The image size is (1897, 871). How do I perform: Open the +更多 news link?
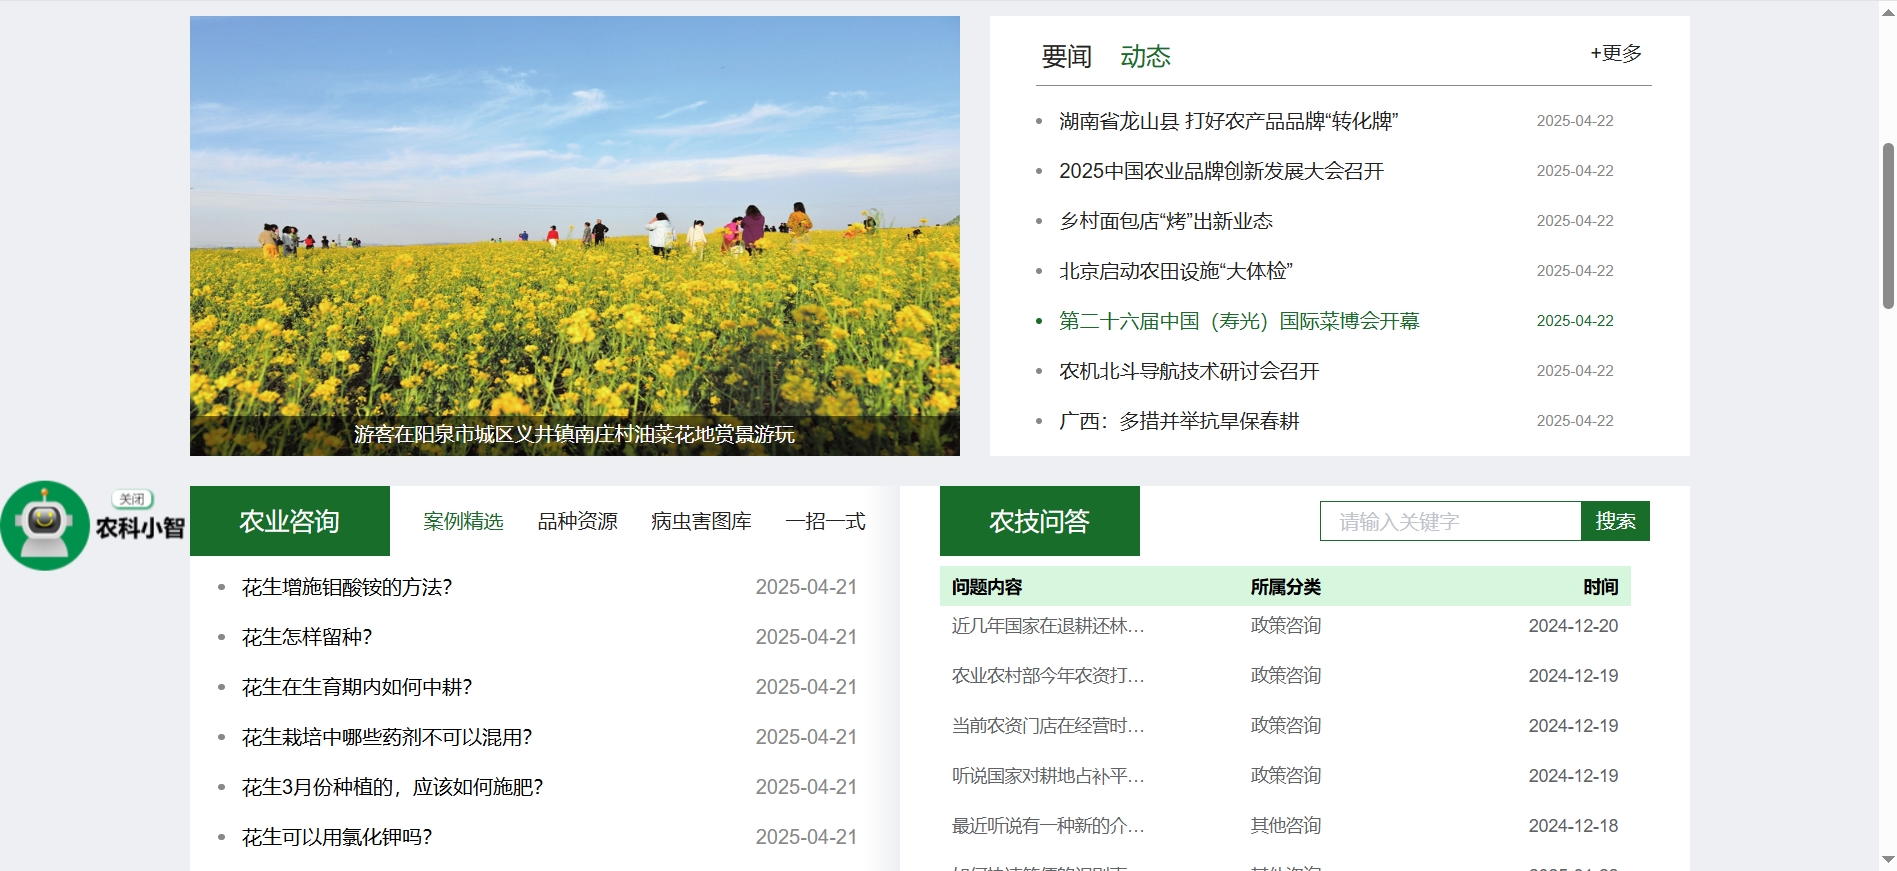point(1615,54)
